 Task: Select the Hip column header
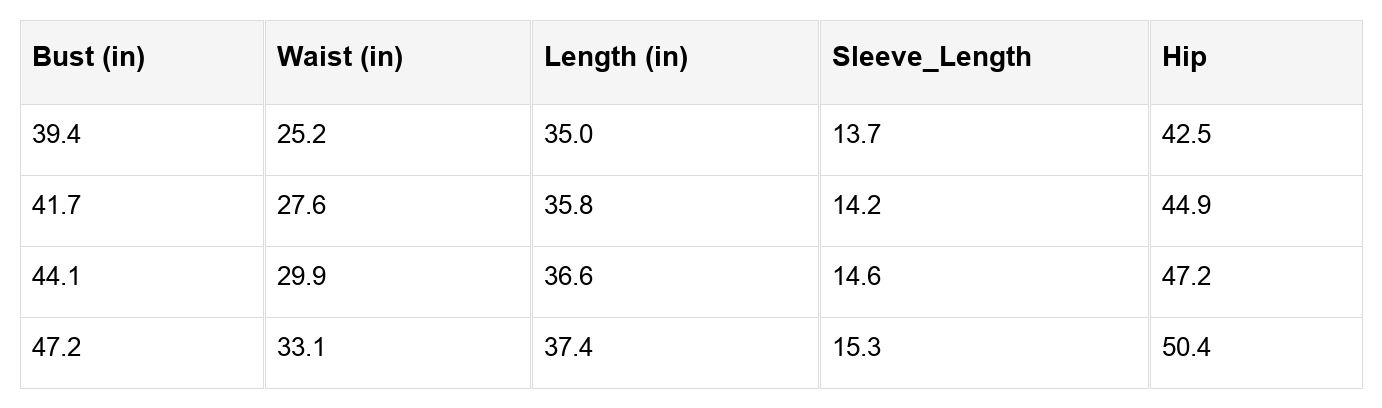[x=1184, y=57]
